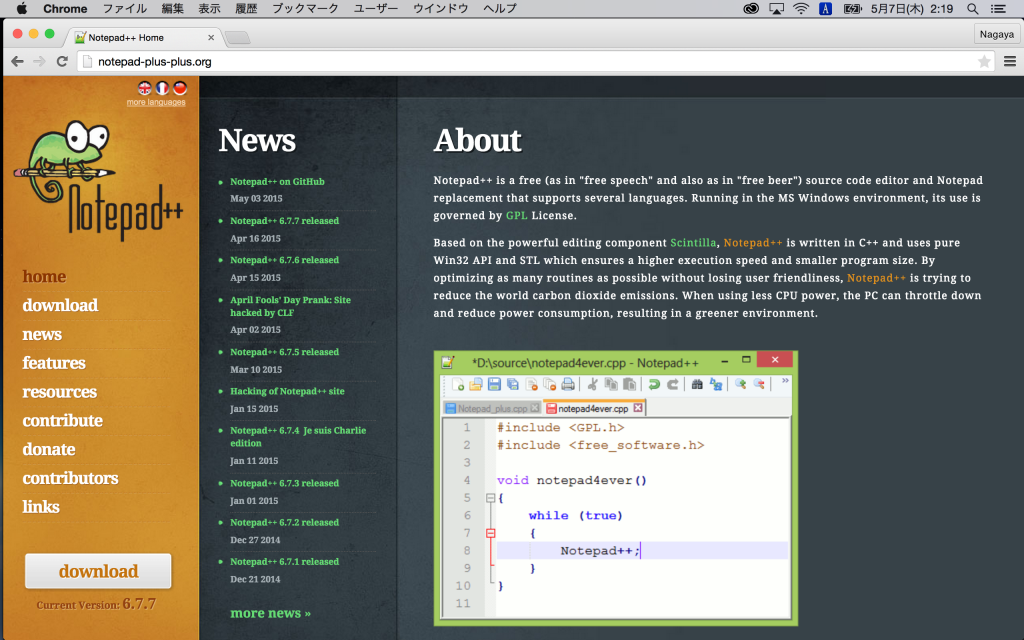Click the large white download button
The image size is (1024, 640).
(98, 571)
